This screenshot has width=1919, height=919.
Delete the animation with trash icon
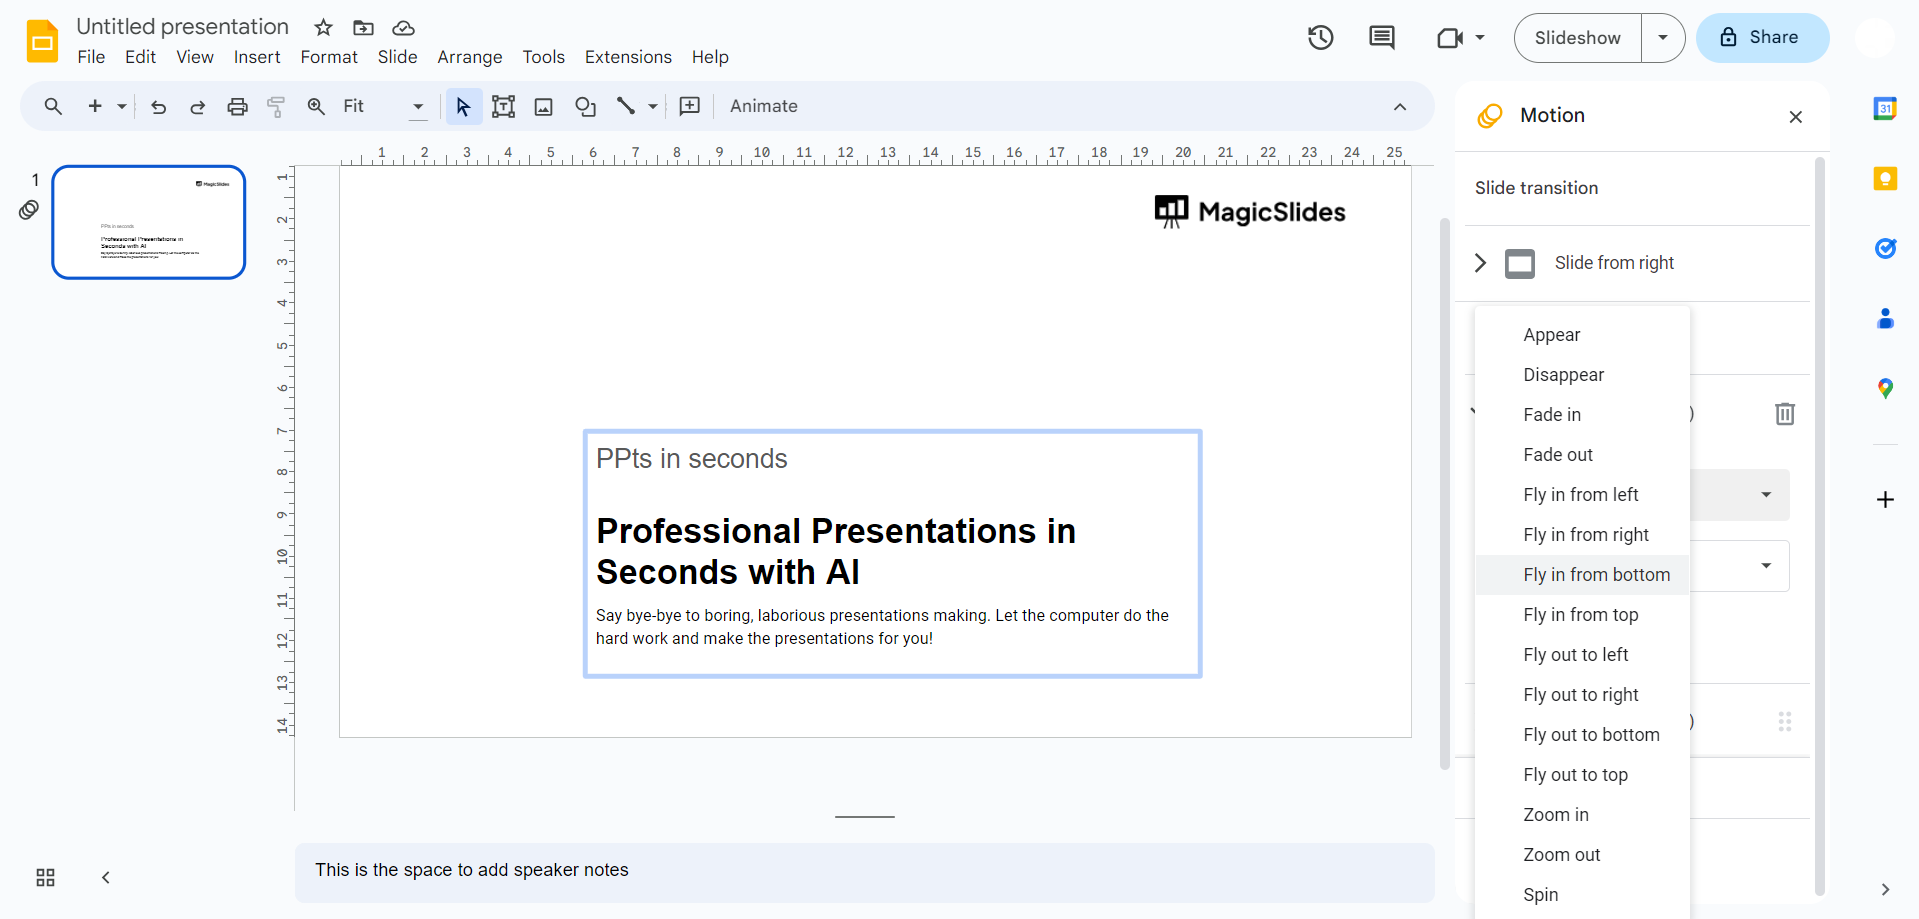click(1785, 414)
